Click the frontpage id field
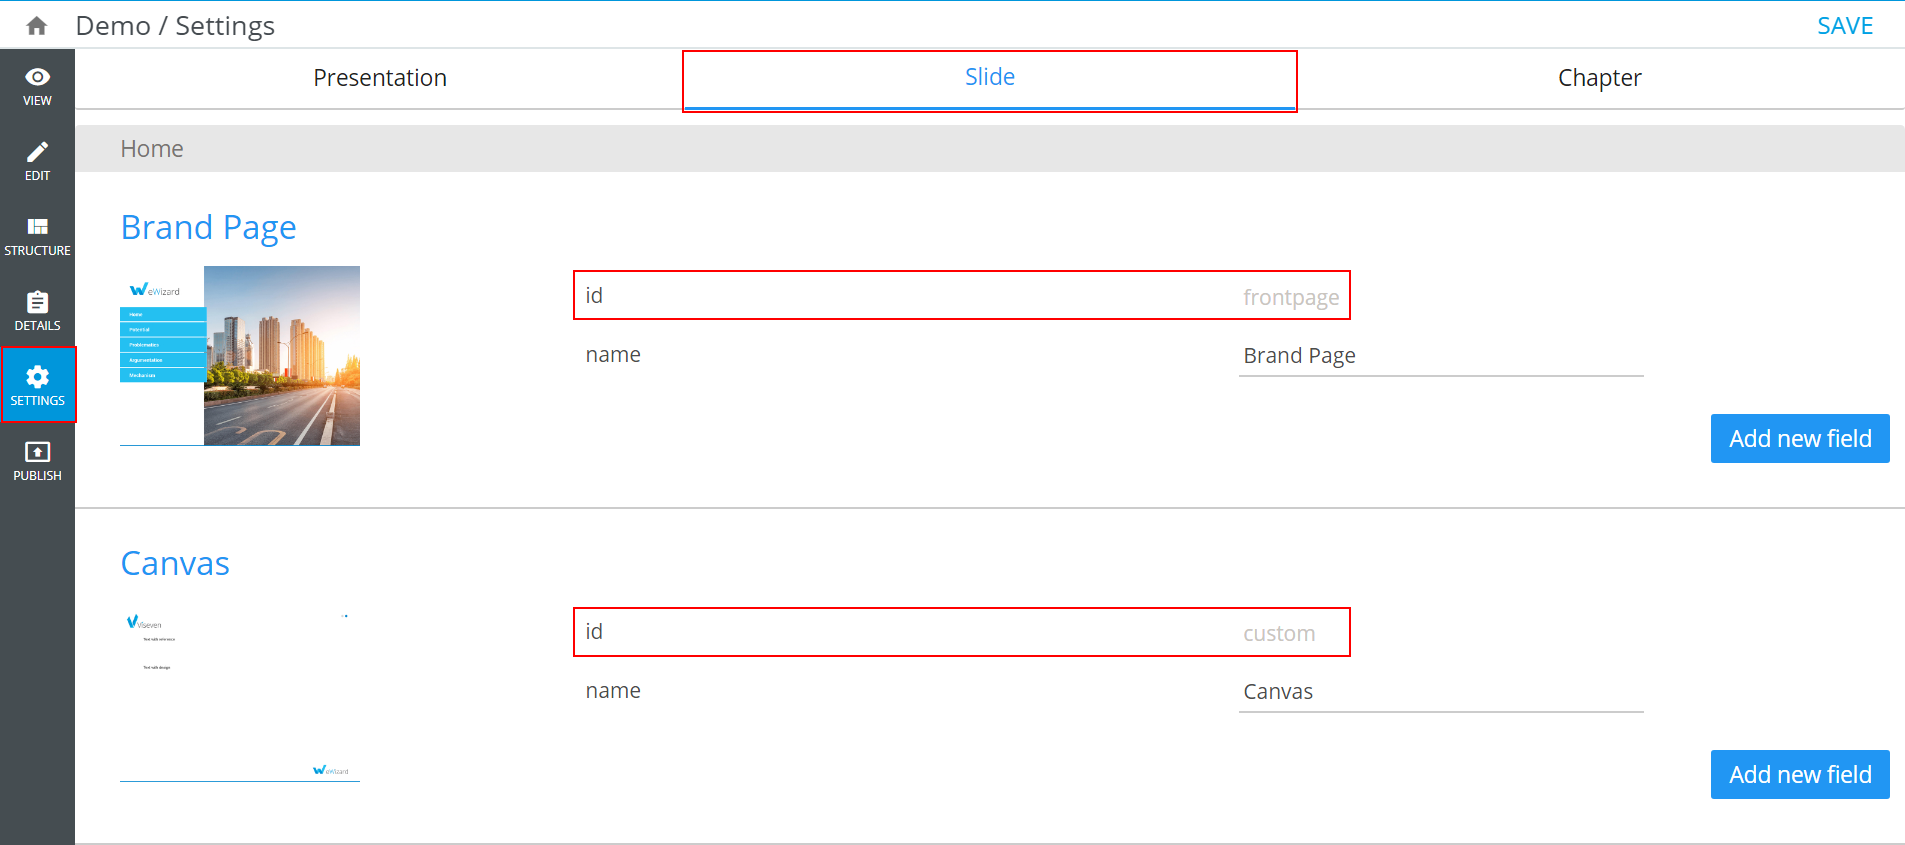This screenshot has width=1905, height=845. tap(1290, 297)
